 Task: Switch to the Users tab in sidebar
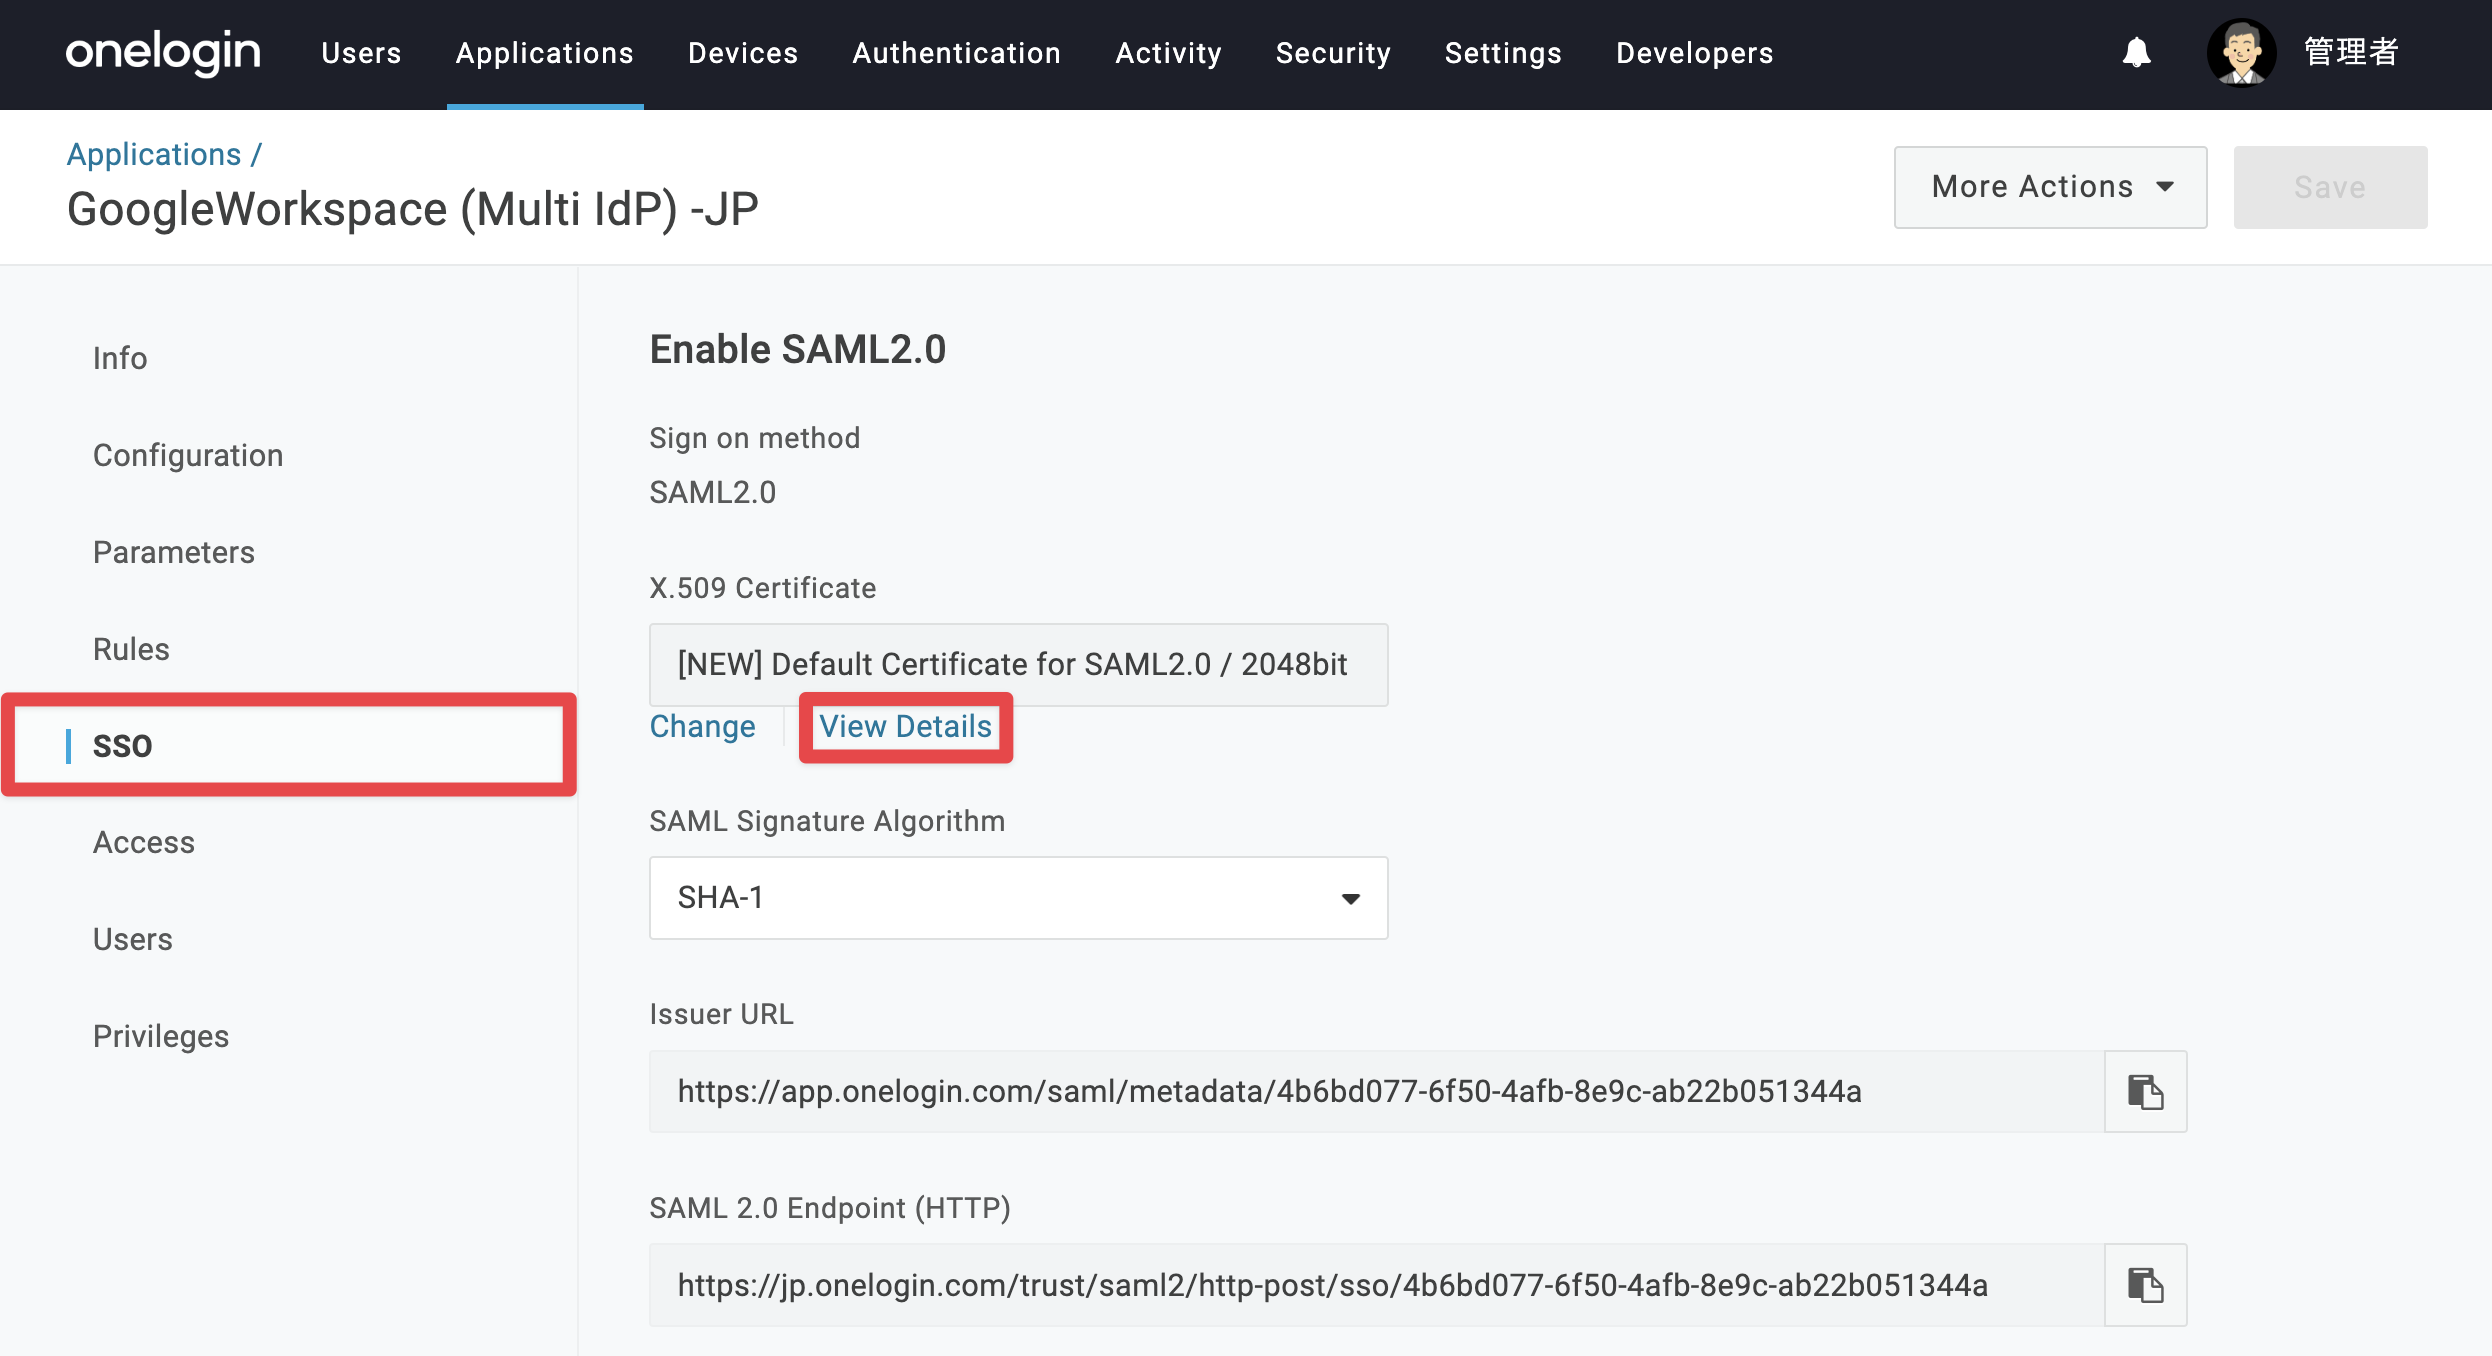click(x=133, y=939)
